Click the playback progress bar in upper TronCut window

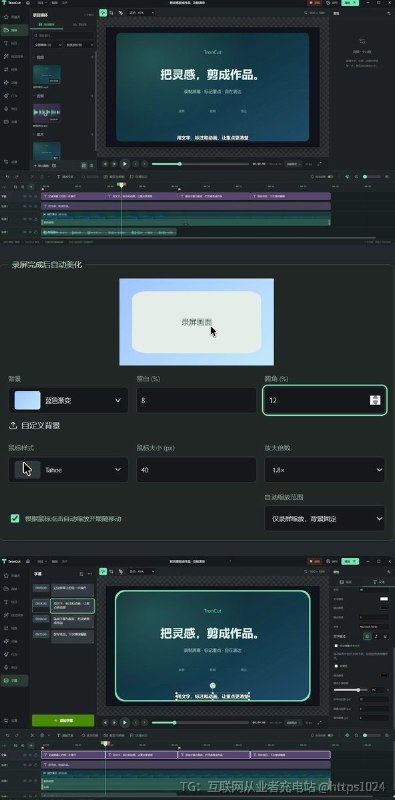click(x=200, y=164)
